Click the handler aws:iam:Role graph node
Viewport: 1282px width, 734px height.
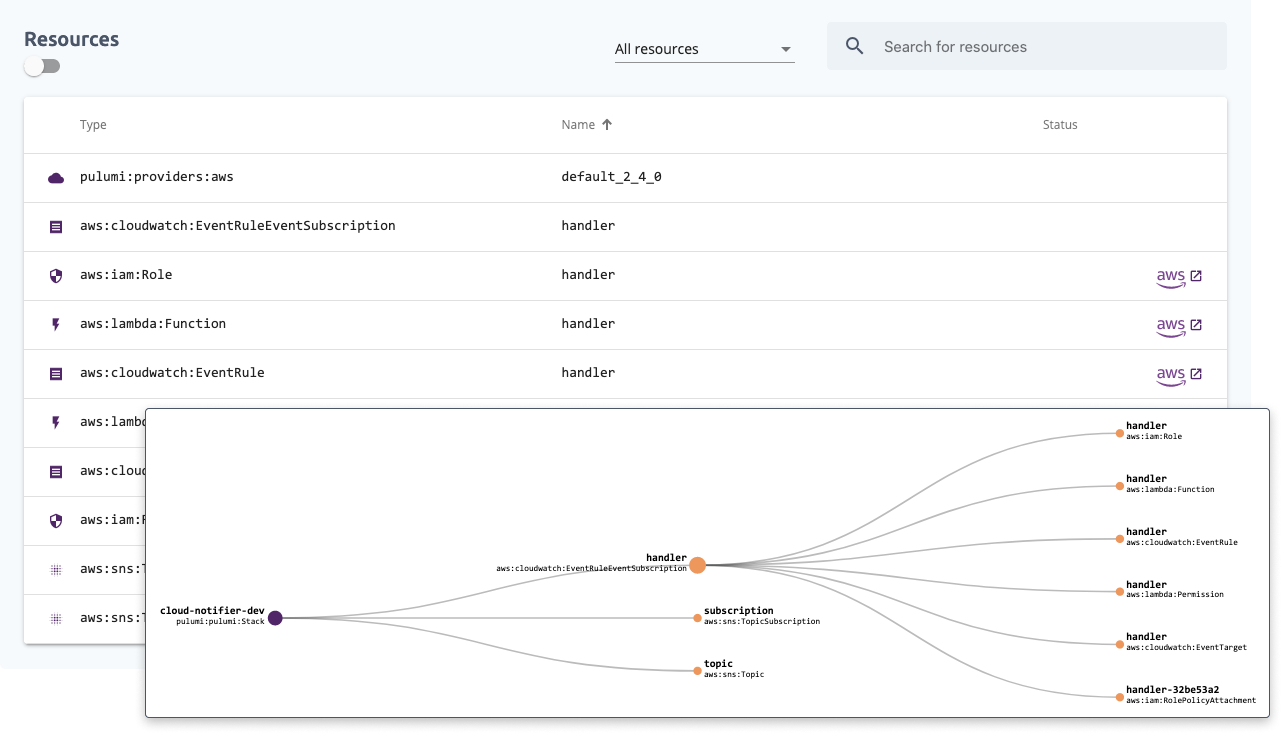pos(1120,433)
